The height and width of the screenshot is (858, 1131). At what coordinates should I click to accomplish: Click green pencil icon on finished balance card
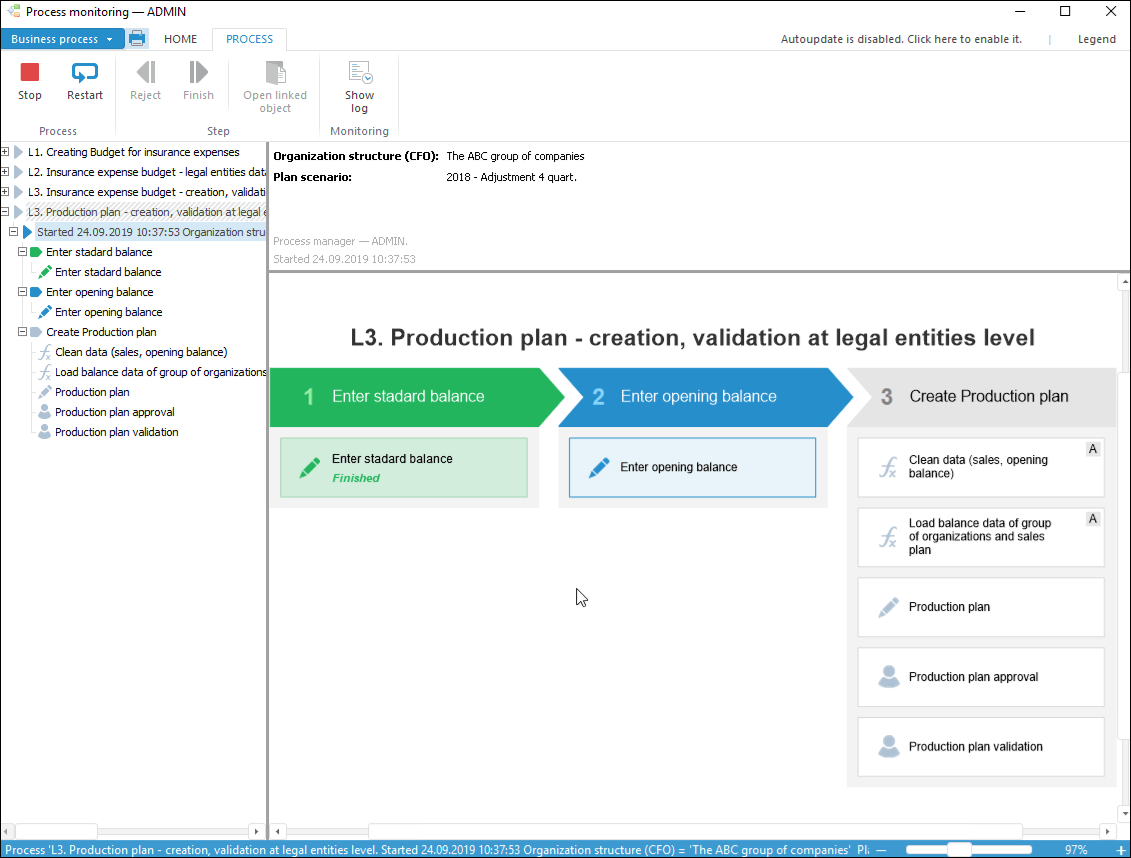310,467
